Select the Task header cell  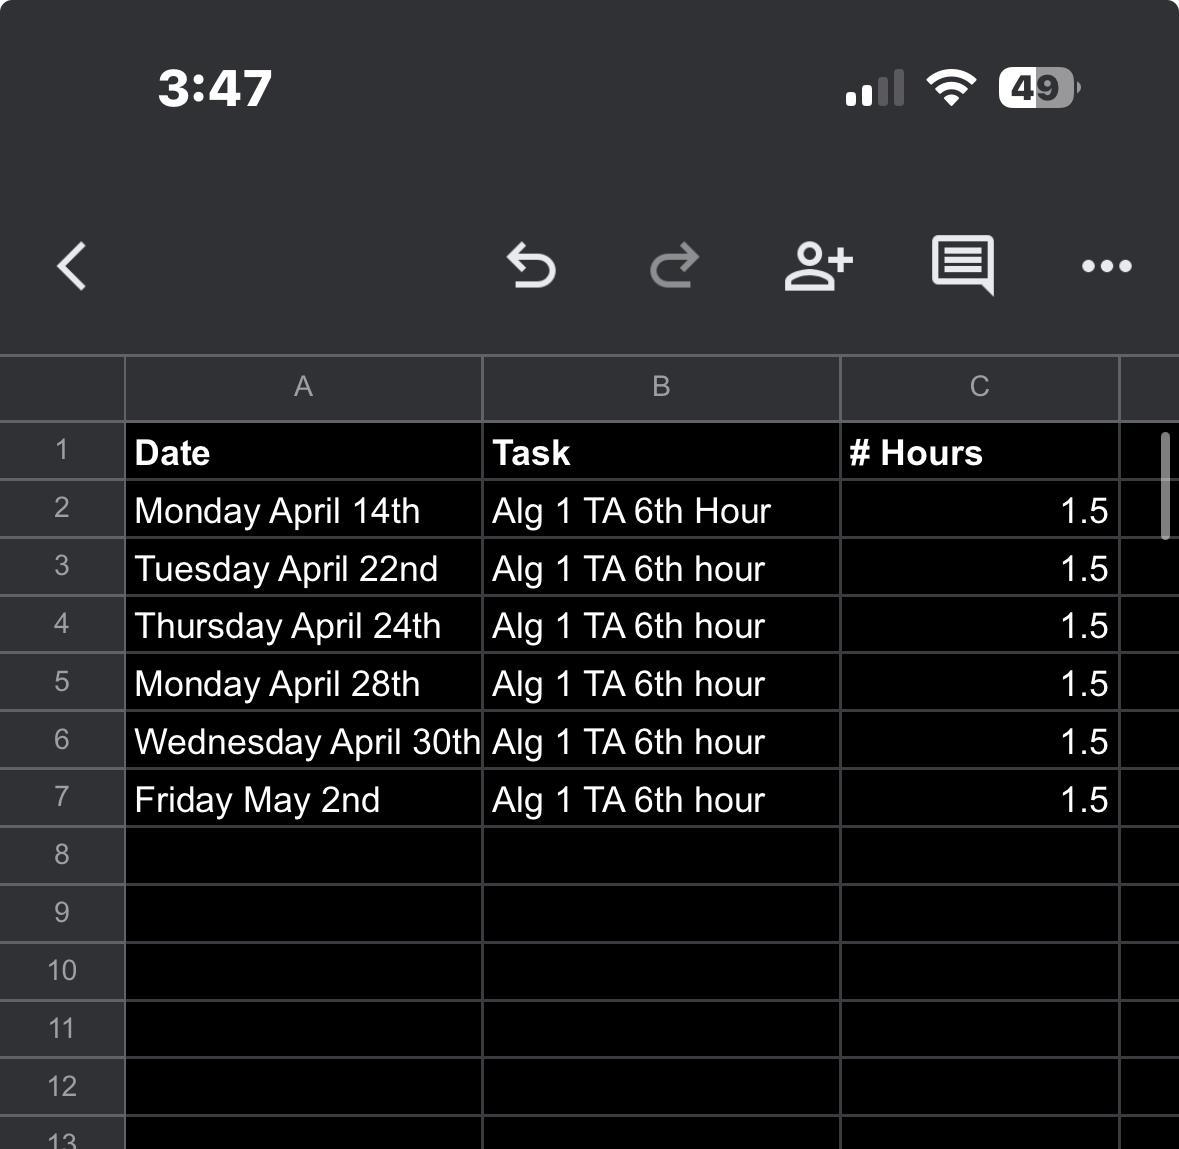pos(661,452)
